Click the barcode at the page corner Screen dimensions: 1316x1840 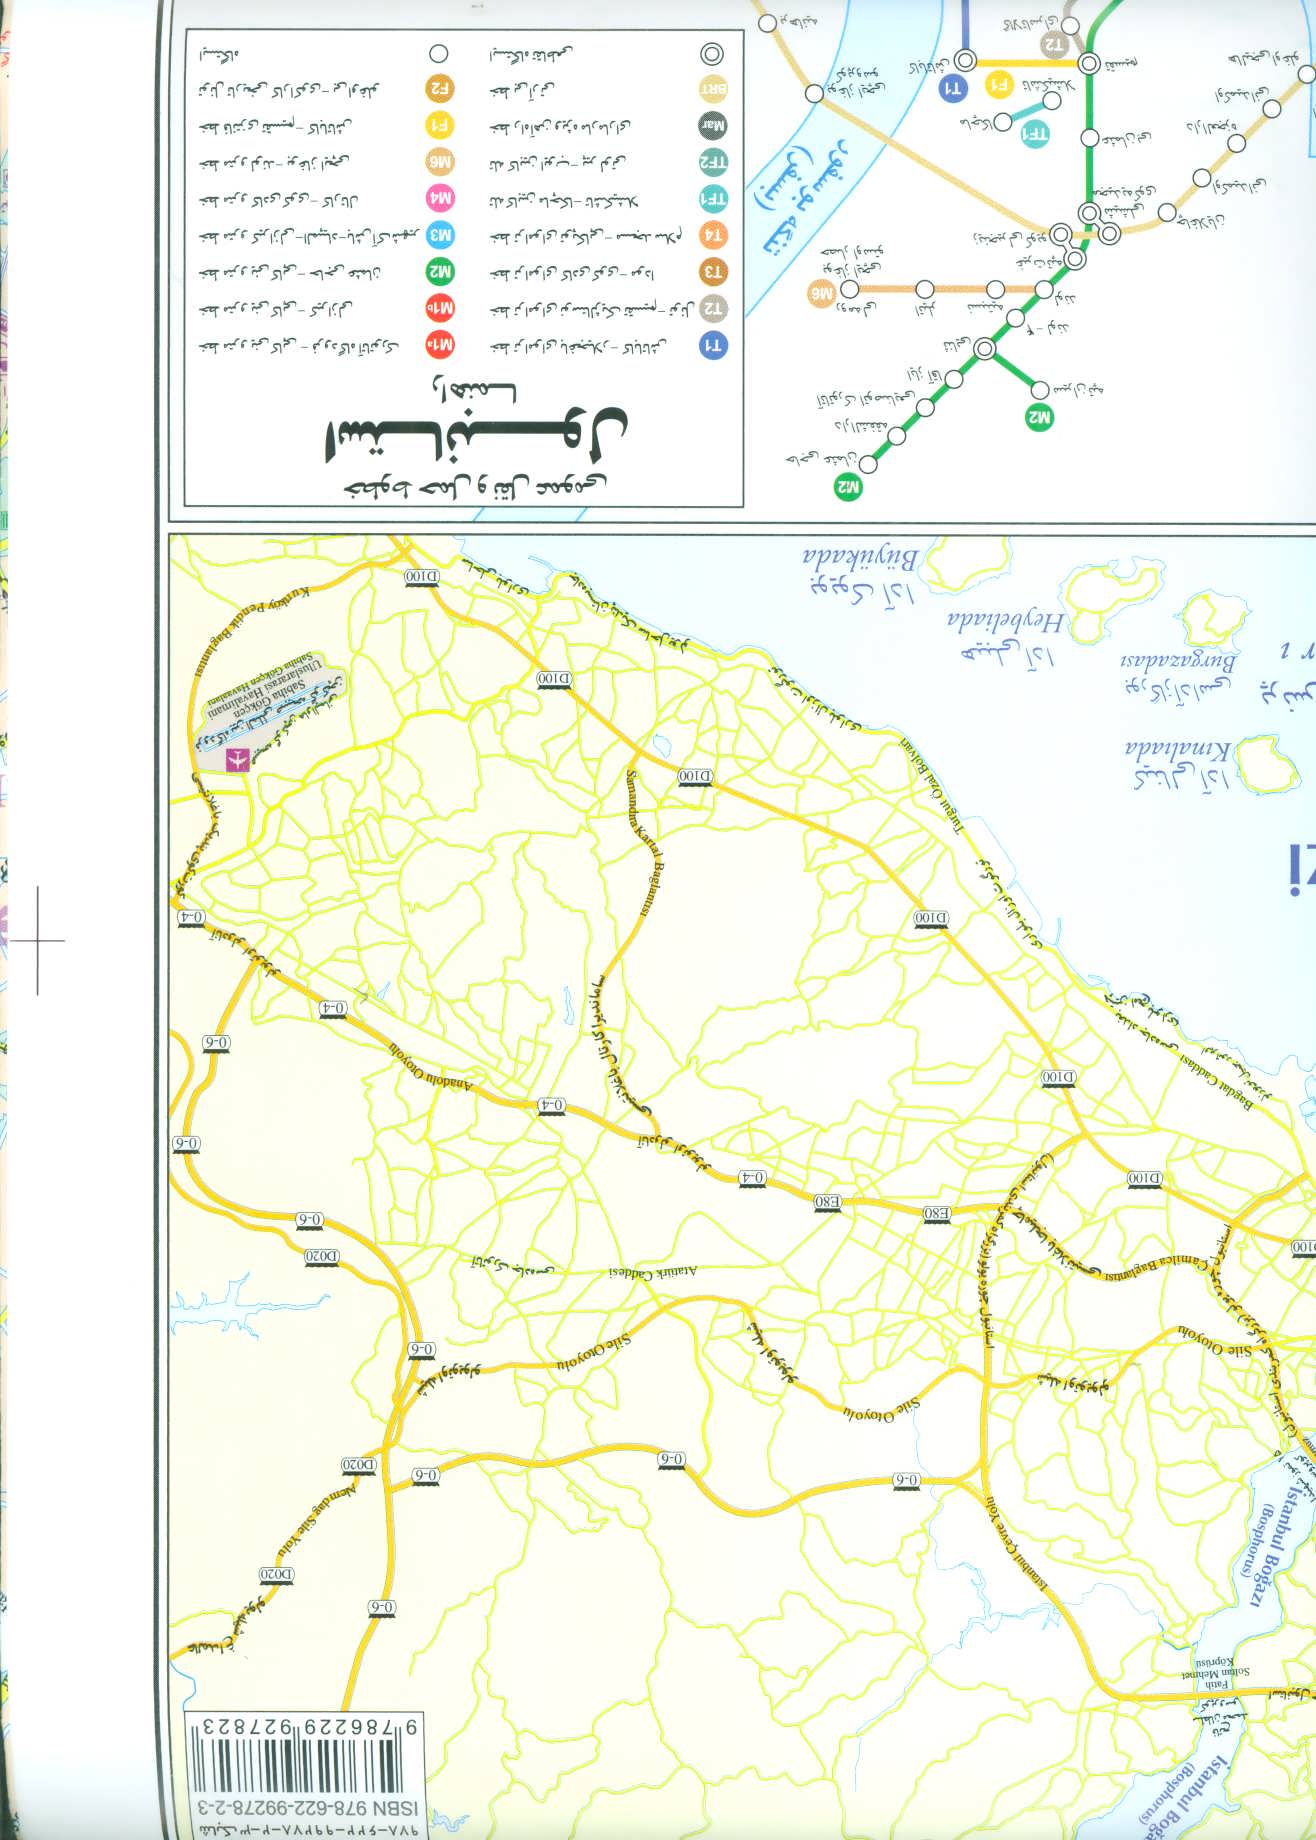point(304,1759)
